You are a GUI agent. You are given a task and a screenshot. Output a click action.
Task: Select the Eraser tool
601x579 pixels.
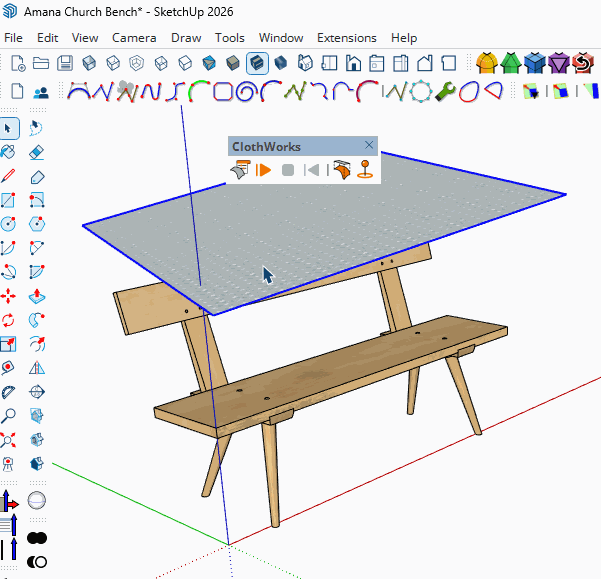[37, 152]
